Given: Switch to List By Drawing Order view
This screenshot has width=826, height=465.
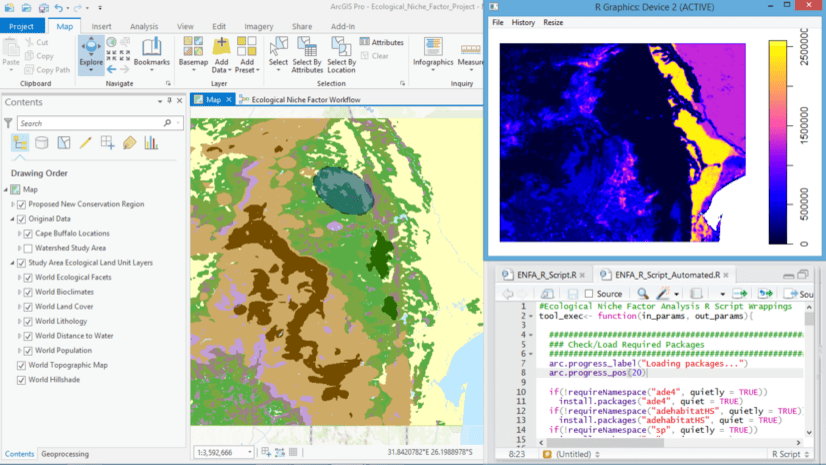Looking at the screenshot, I should click(x=20, y=143).
